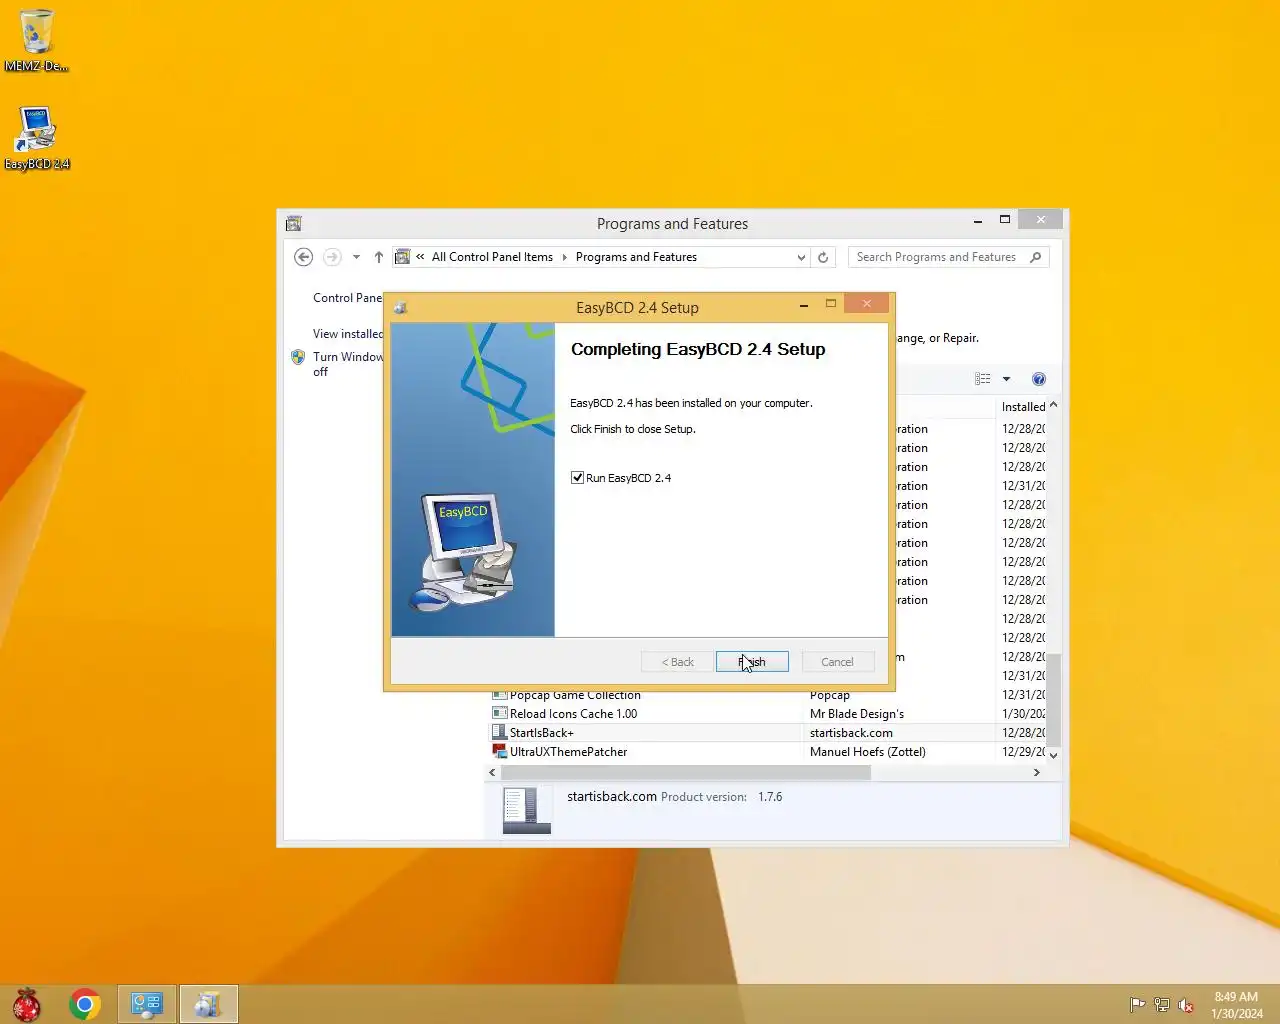Image resolution: width=1280 pixels, height=1024 pixels.
Task: Click Finish to close Setup
Action: pos(752,662)
